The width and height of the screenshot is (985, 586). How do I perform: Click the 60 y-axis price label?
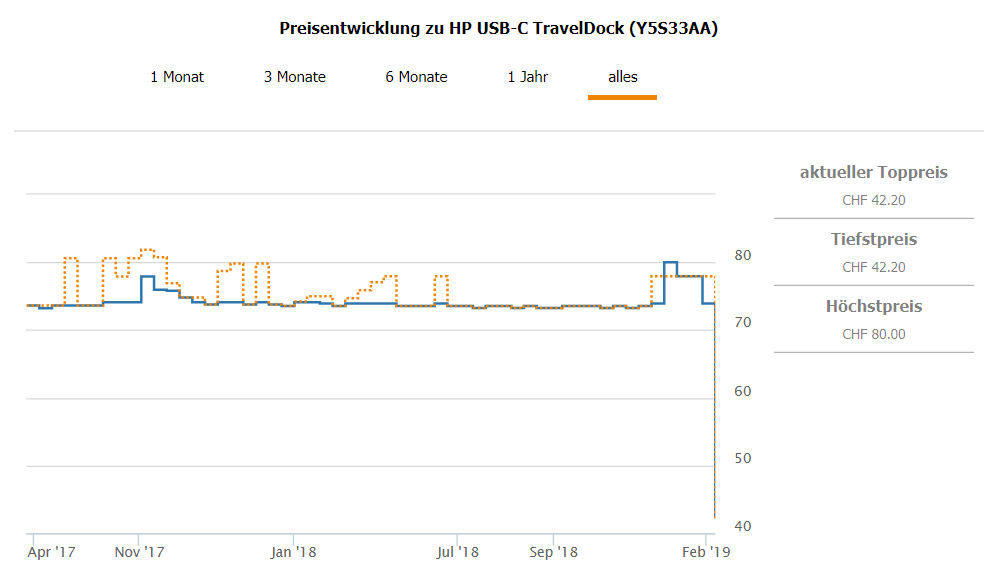(x=744, y=392)
